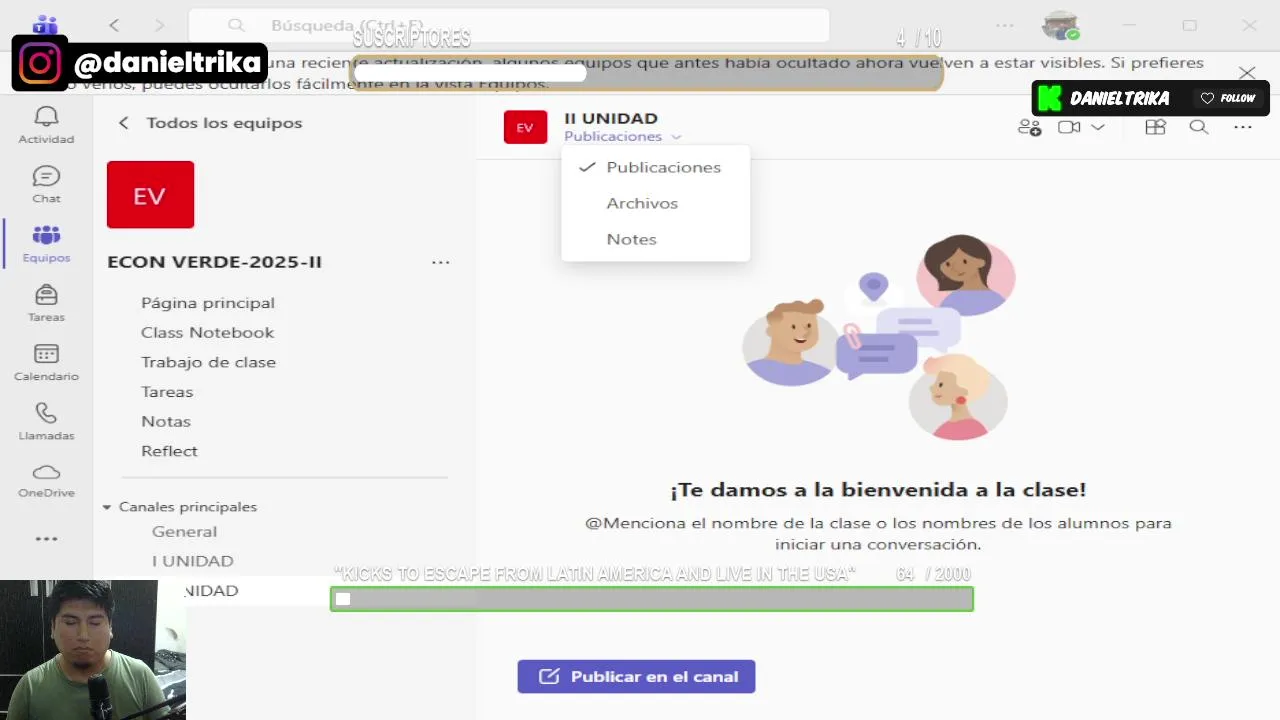
Task: Select Archivos in the dropdown menu
Action: [655, 203]
